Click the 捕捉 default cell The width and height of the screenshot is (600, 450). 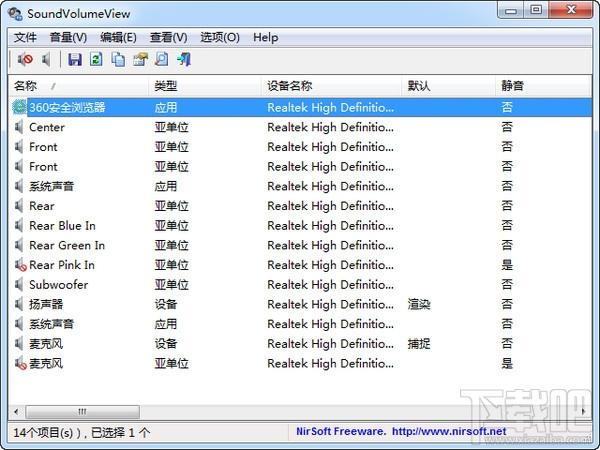tap(419, 344)
